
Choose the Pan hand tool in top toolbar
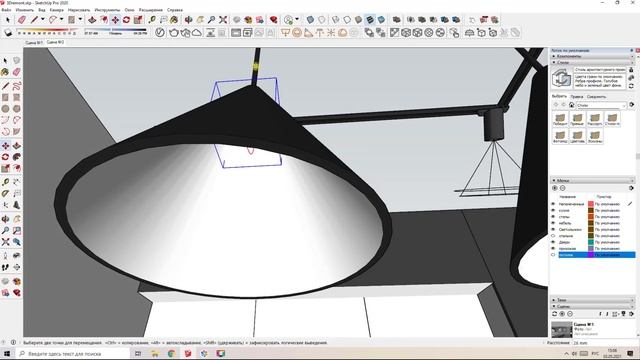click(x=200, y=20)
